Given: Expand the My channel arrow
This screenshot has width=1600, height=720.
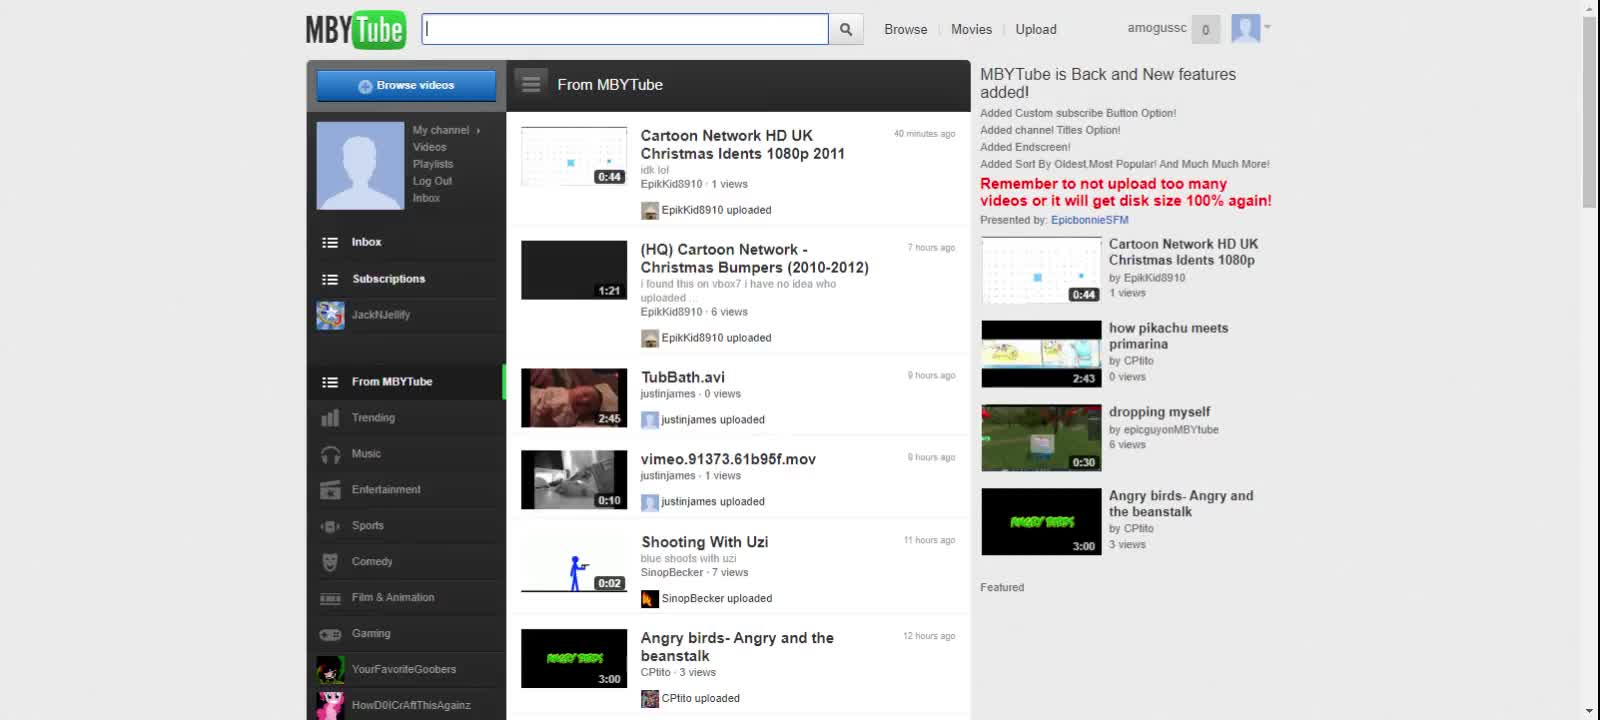Looking at the screenshot, I should 478,131.
